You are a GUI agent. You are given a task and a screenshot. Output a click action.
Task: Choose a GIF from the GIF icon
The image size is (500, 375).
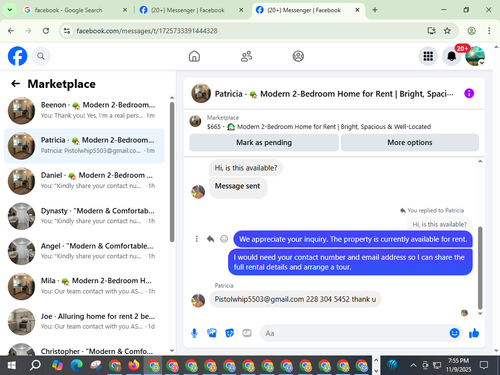coord(247,333)
